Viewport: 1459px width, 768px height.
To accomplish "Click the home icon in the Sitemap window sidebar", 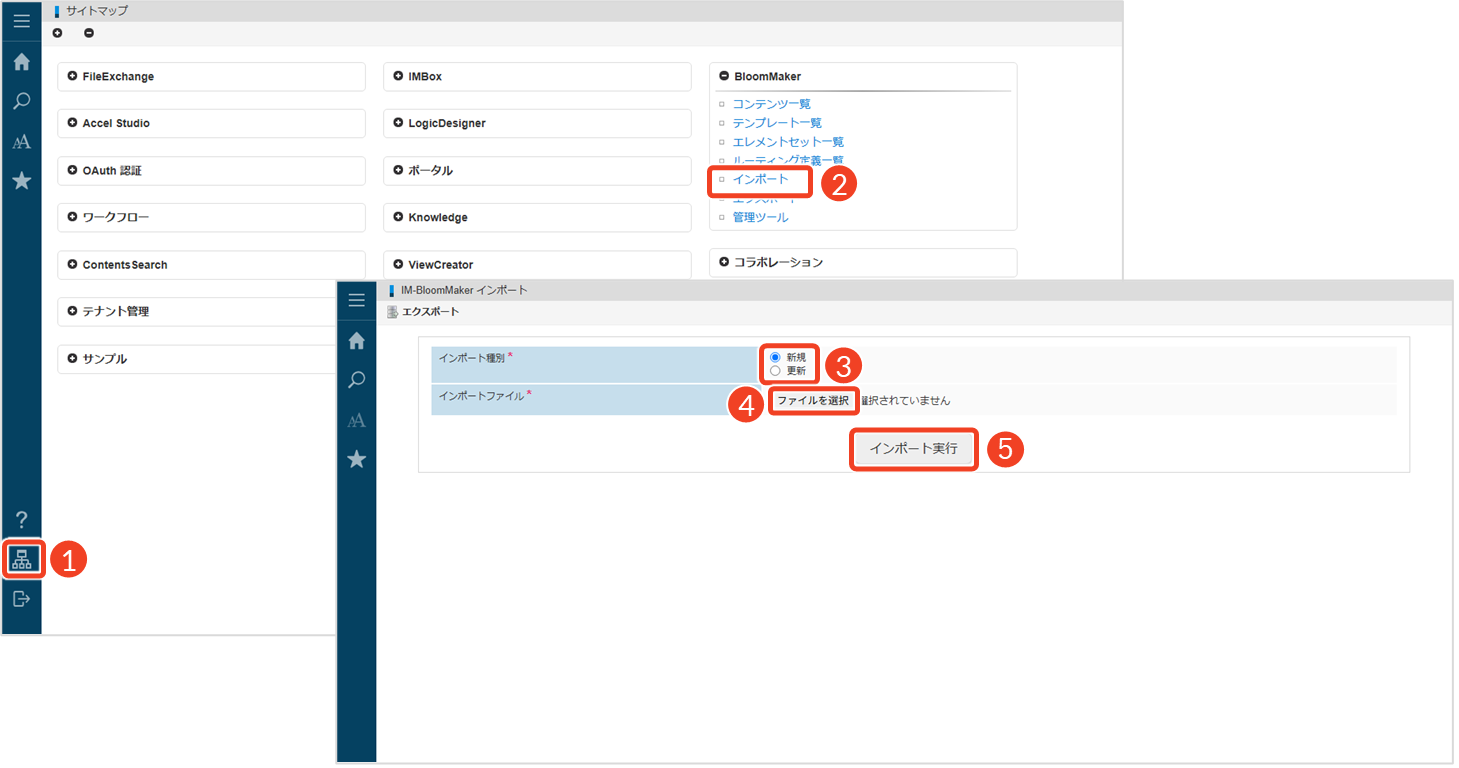I will point(21,62).
